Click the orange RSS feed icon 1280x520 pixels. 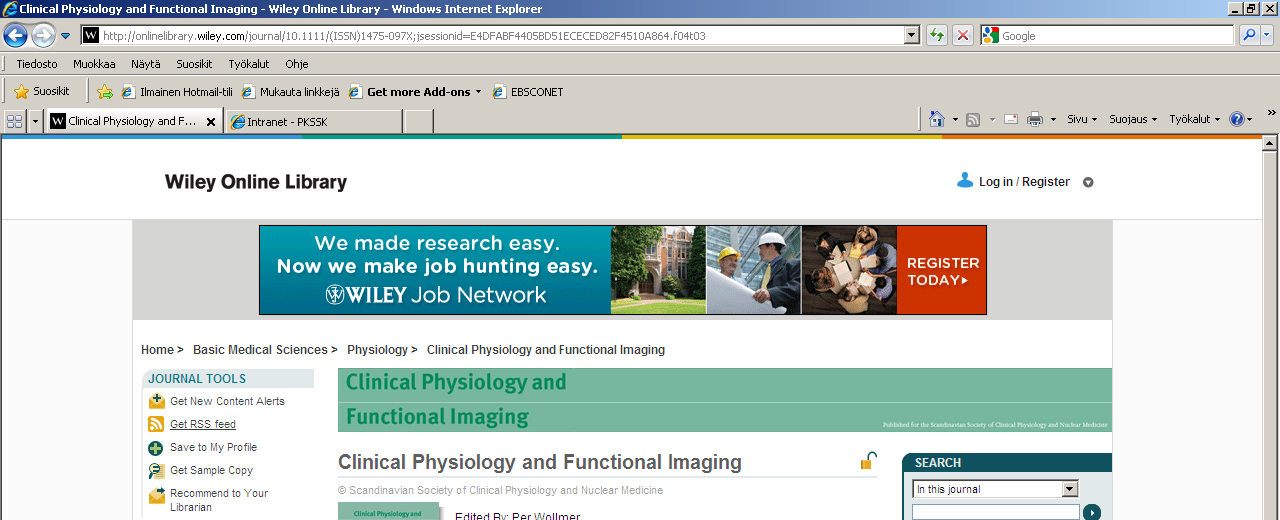pyautogui.click(x=156, y=424)
